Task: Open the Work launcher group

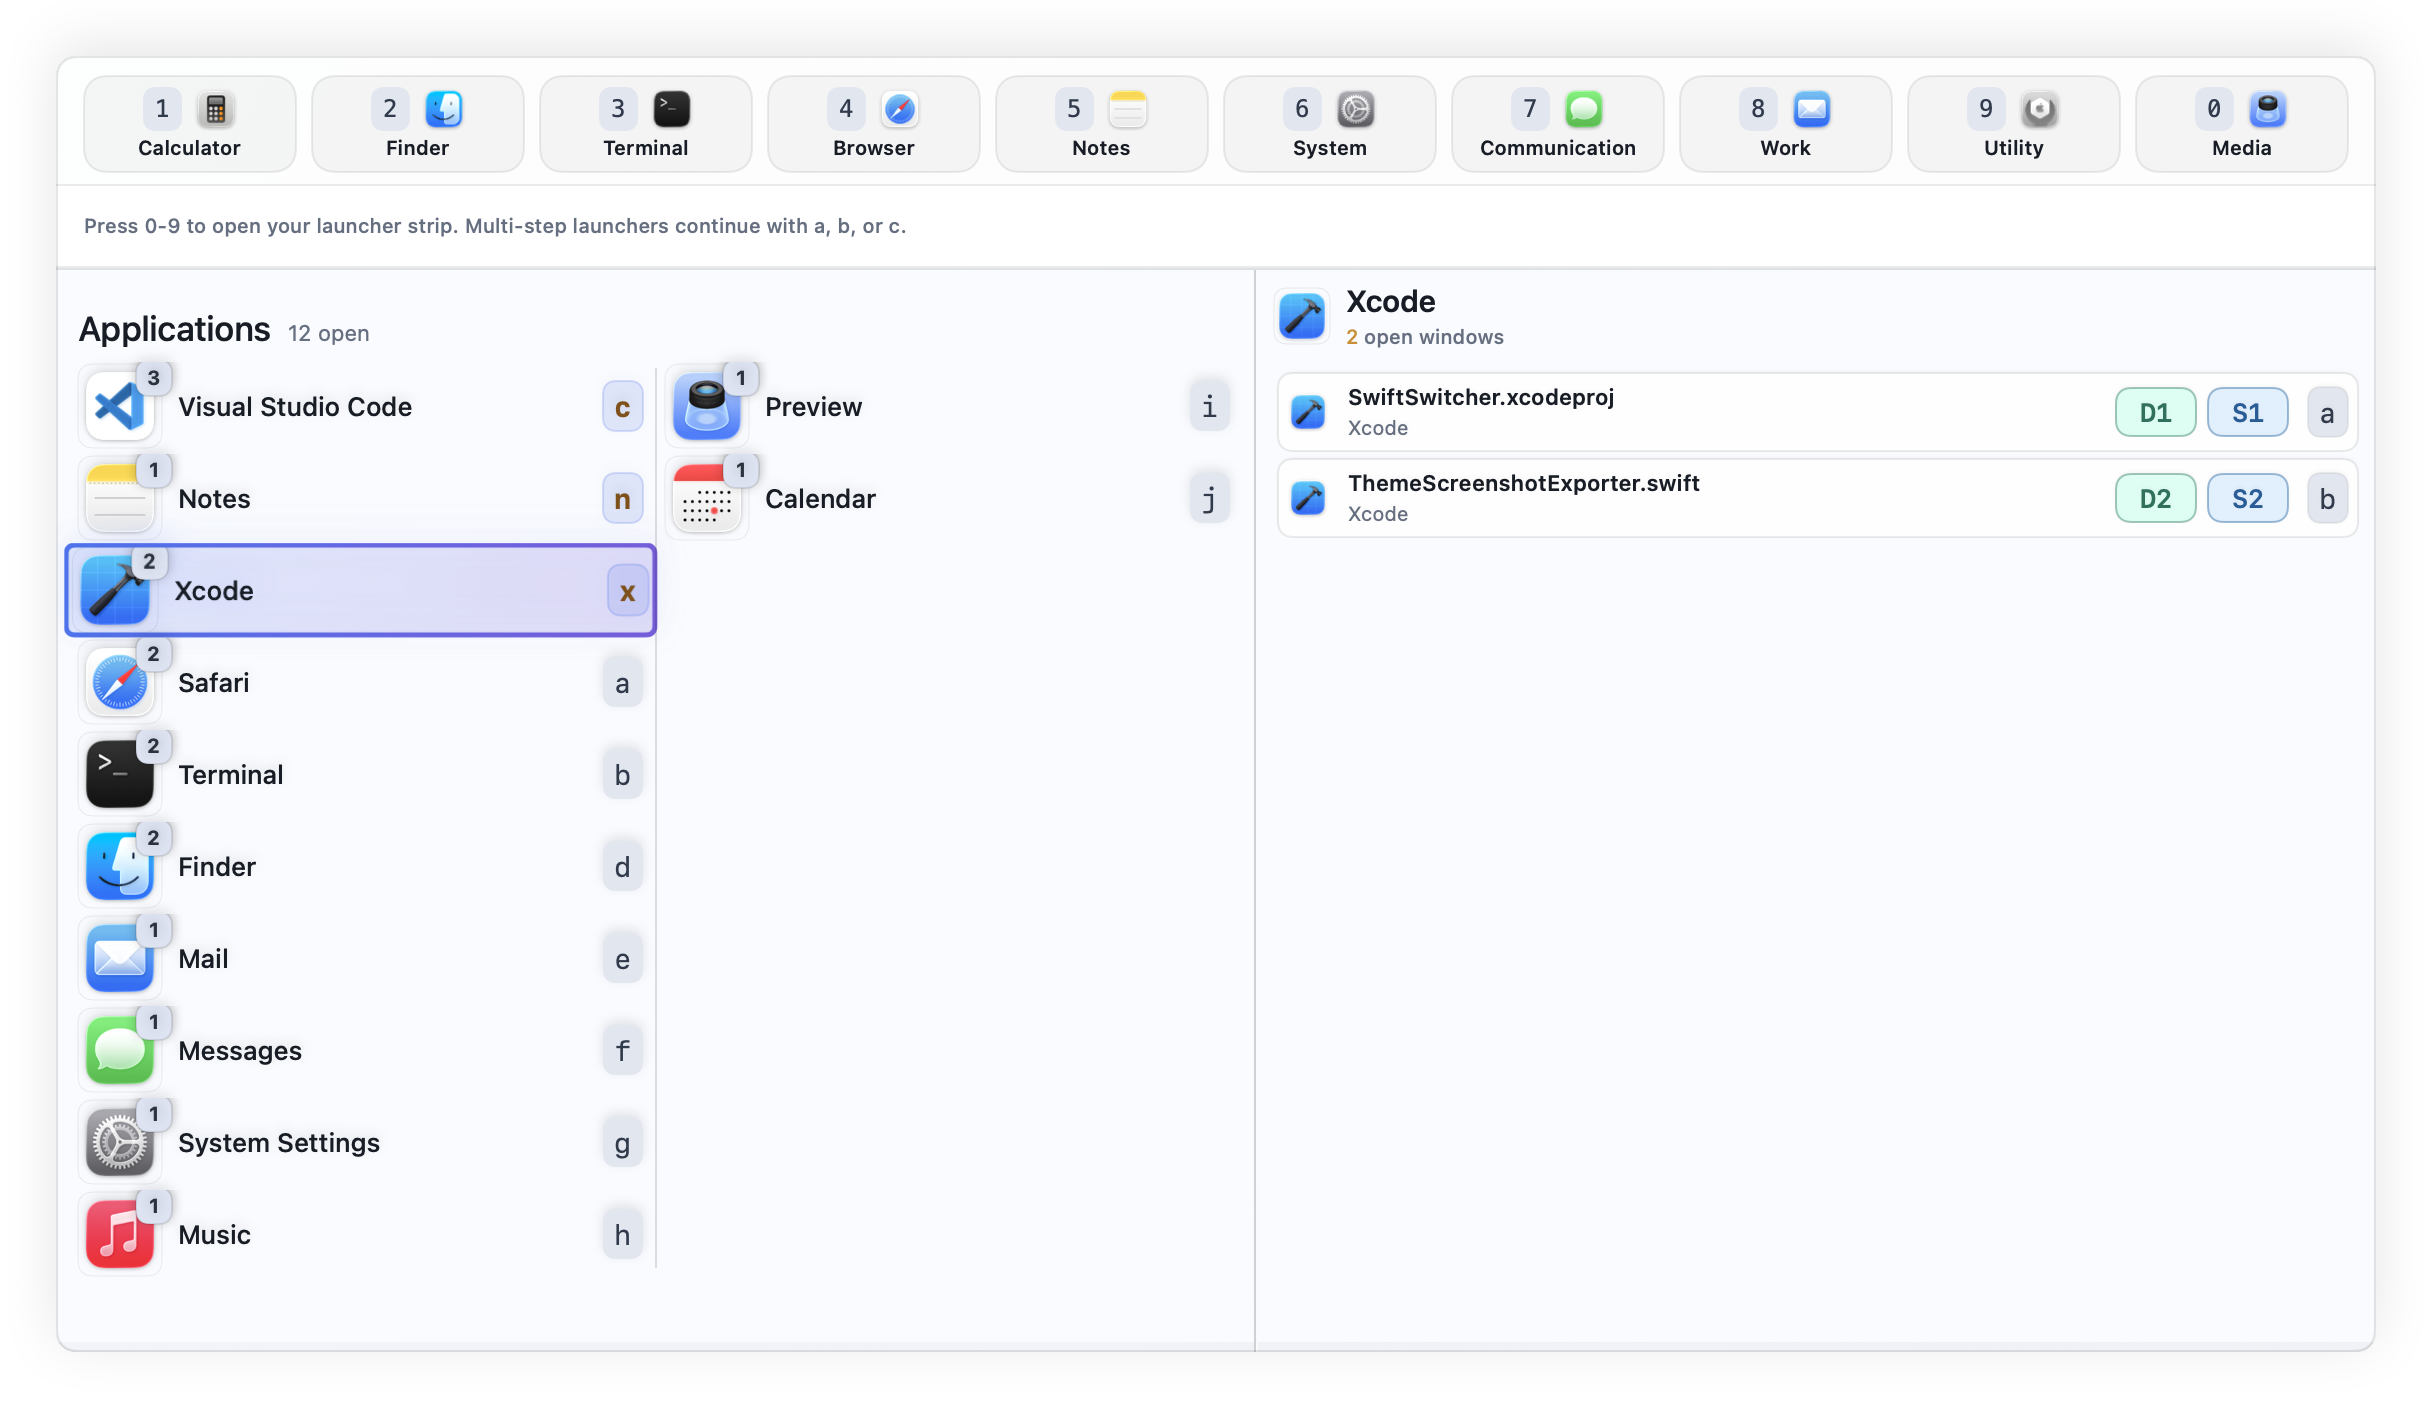Action: [x=1785, y=124]
